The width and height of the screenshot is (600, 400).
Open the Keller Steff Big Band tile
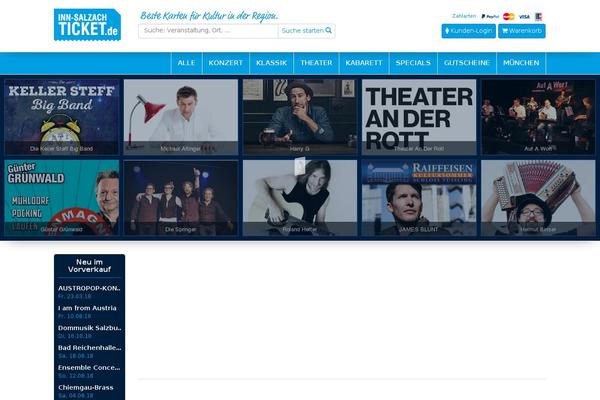62,117
